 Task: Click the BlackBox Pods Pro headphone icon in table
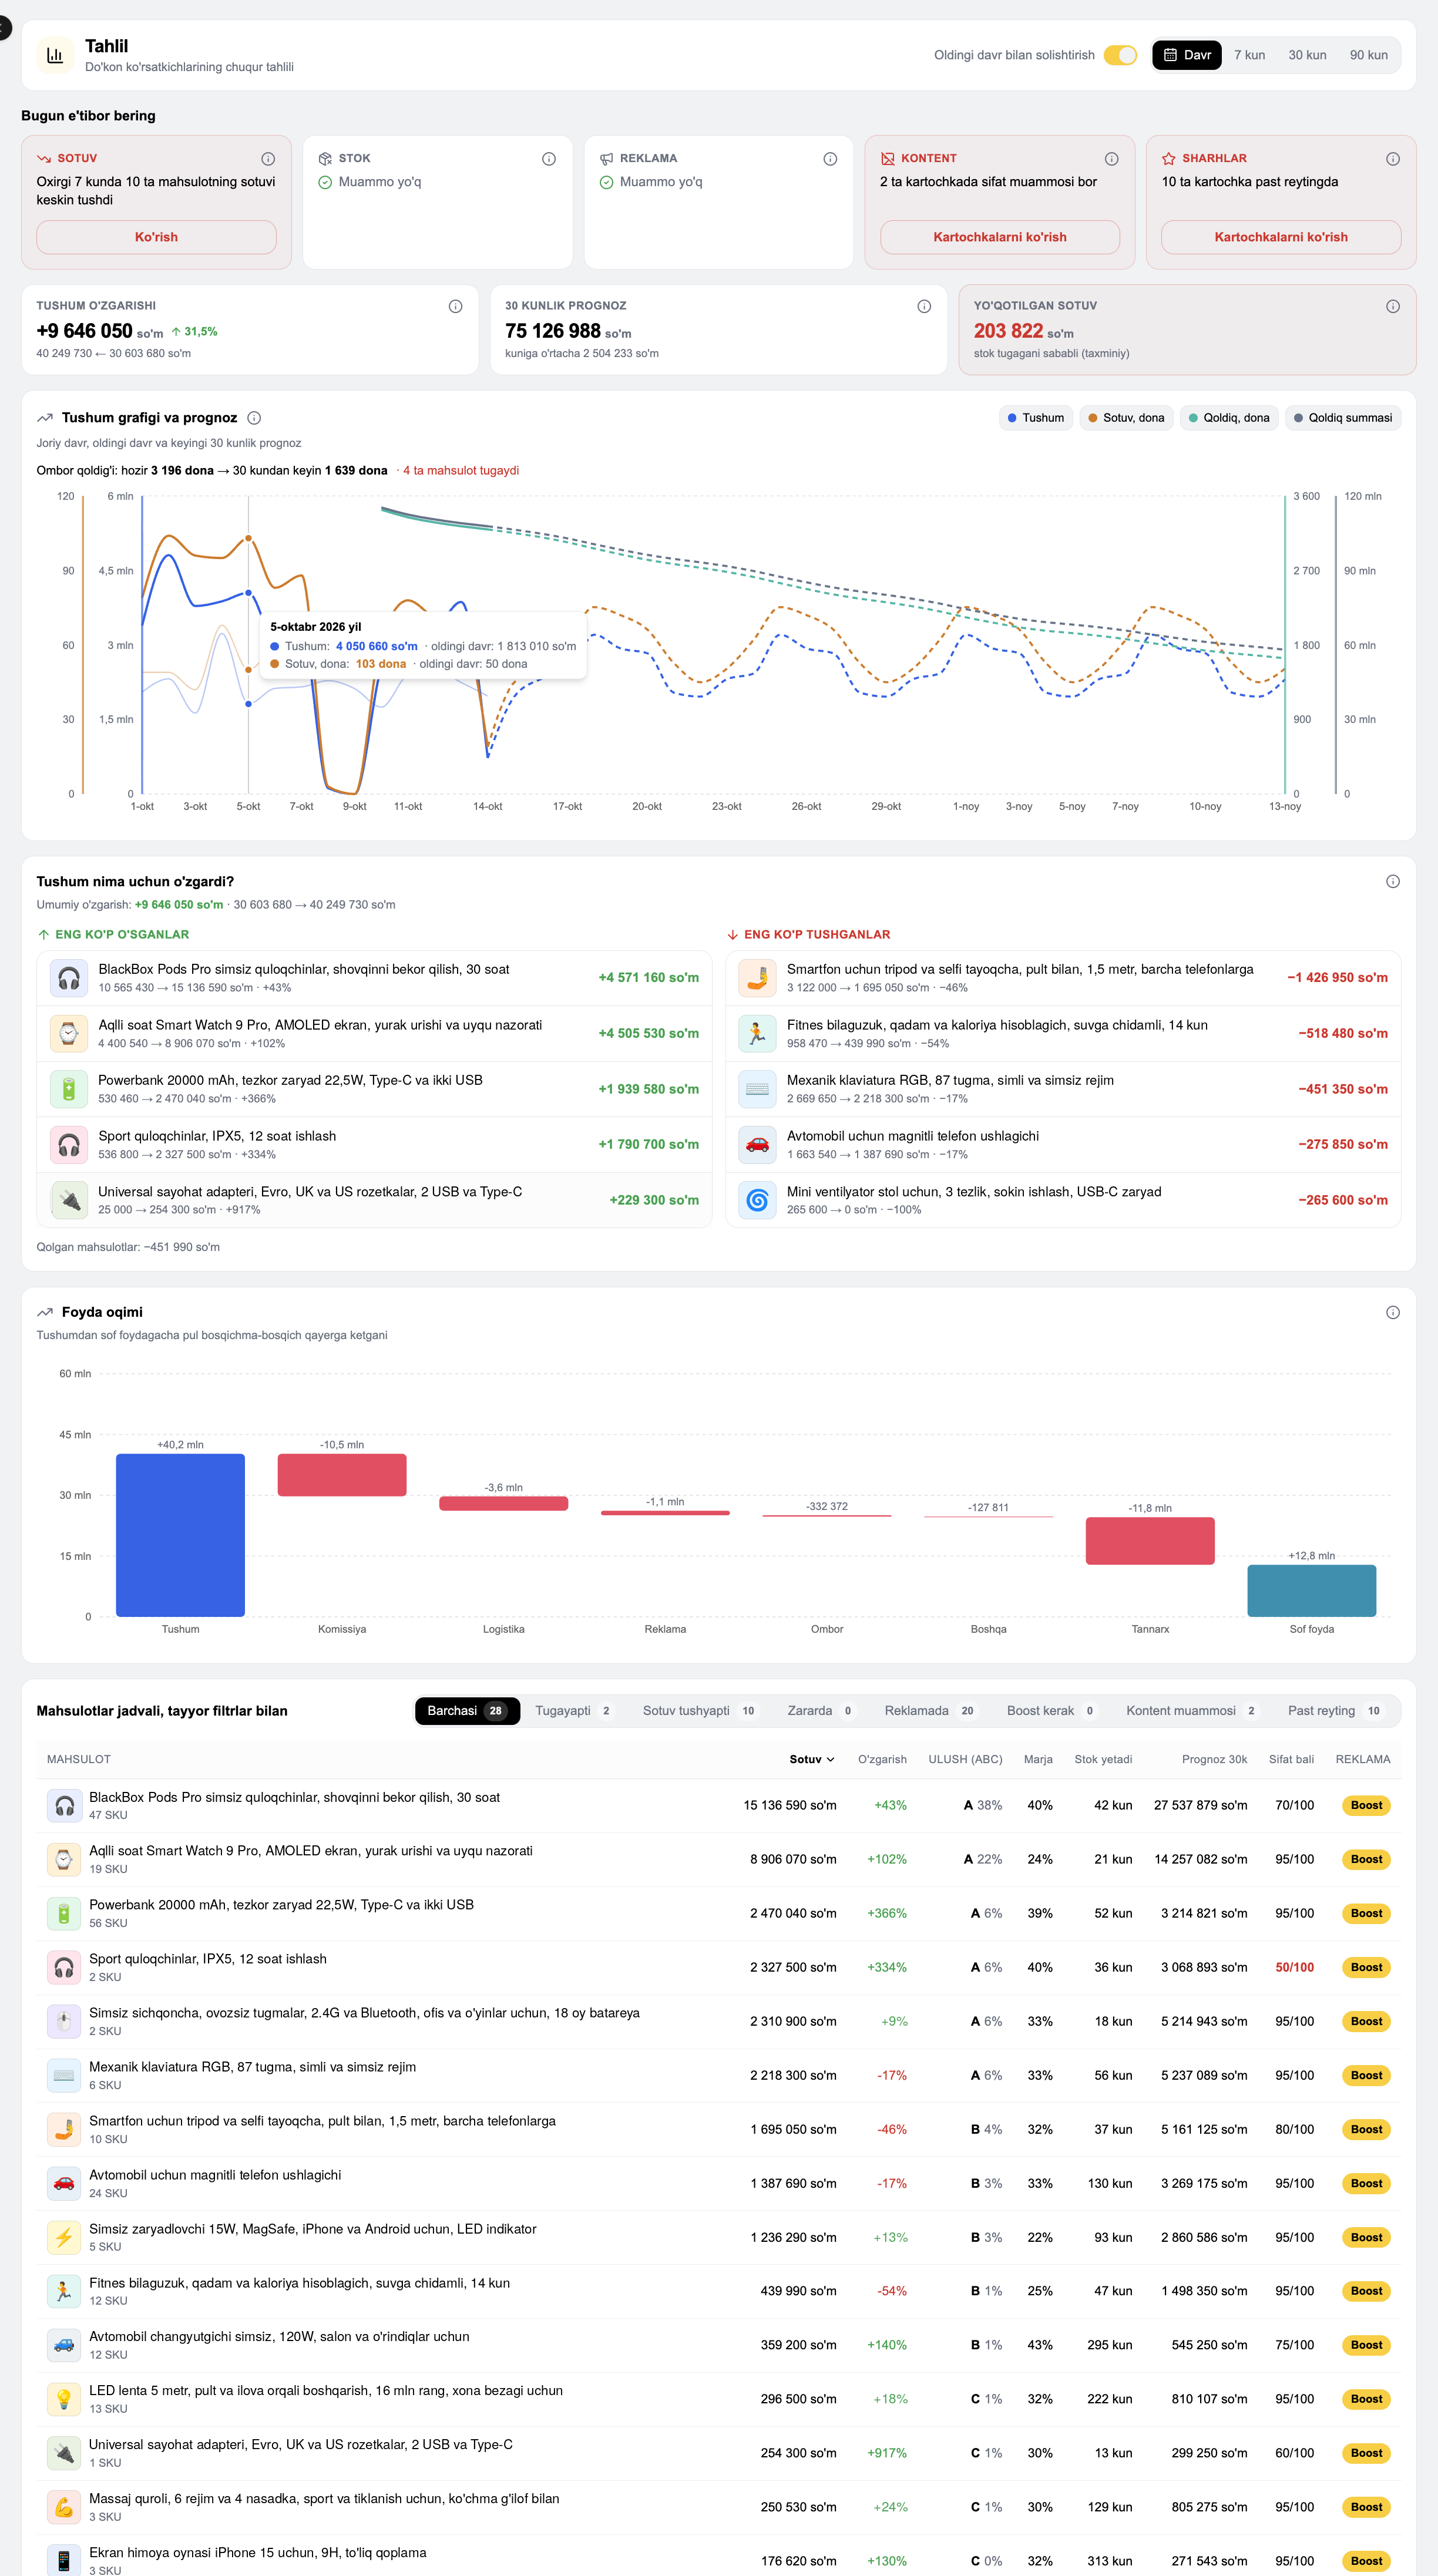(x=64, y=1805)
